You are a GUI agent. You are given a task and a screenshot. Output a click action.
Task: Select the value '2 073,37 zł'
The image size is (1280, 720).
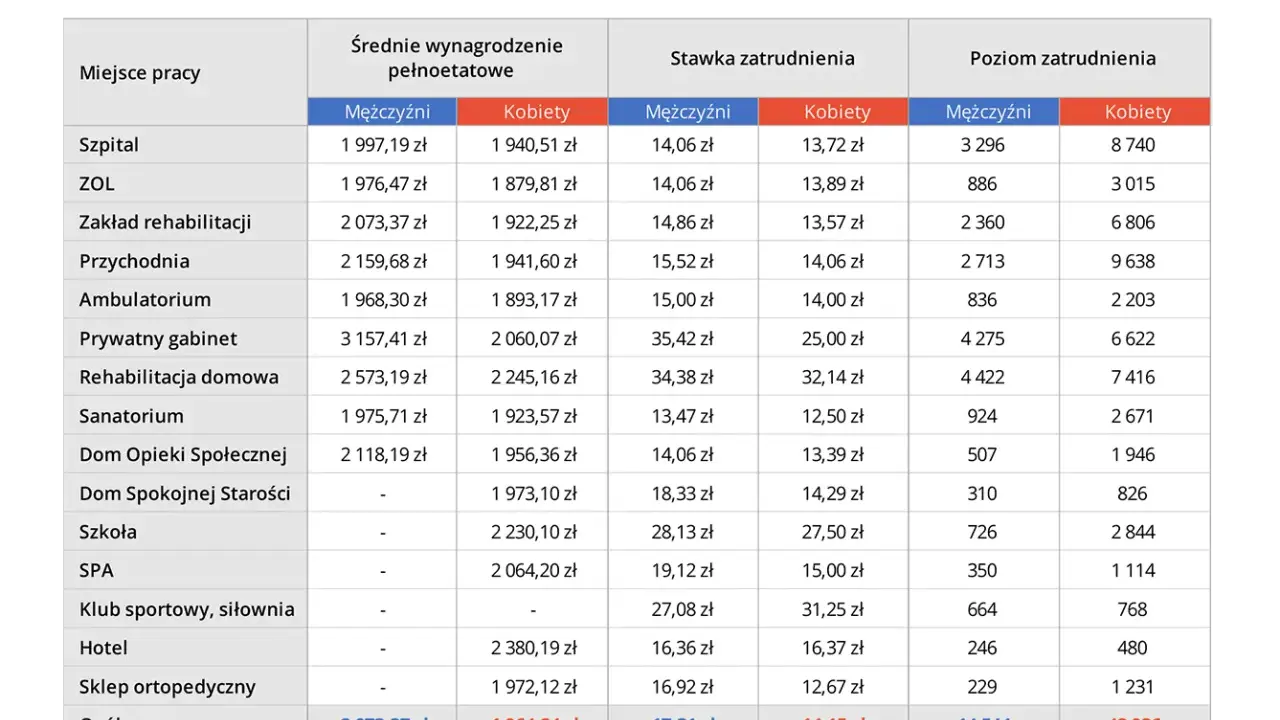[383, 222]
